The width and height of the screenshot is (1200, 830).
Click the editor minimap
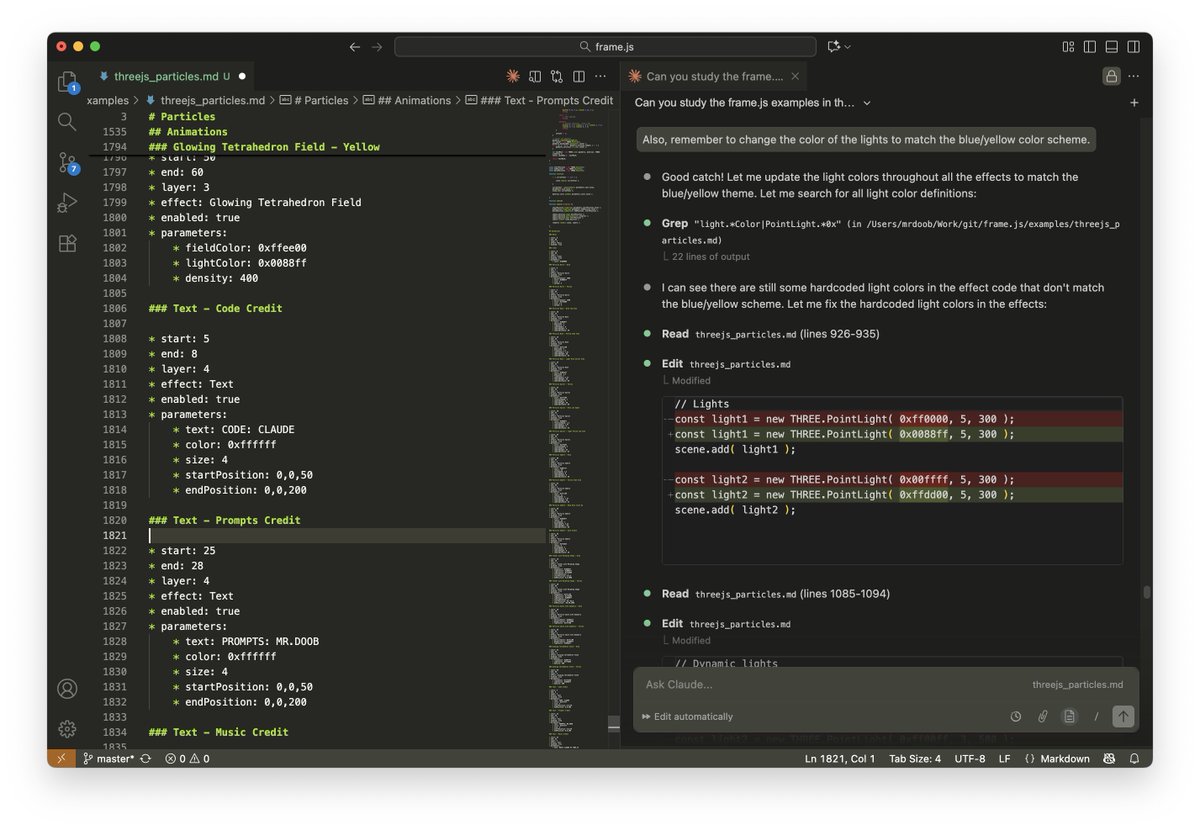pyautogui.click(x=577, y=430)
